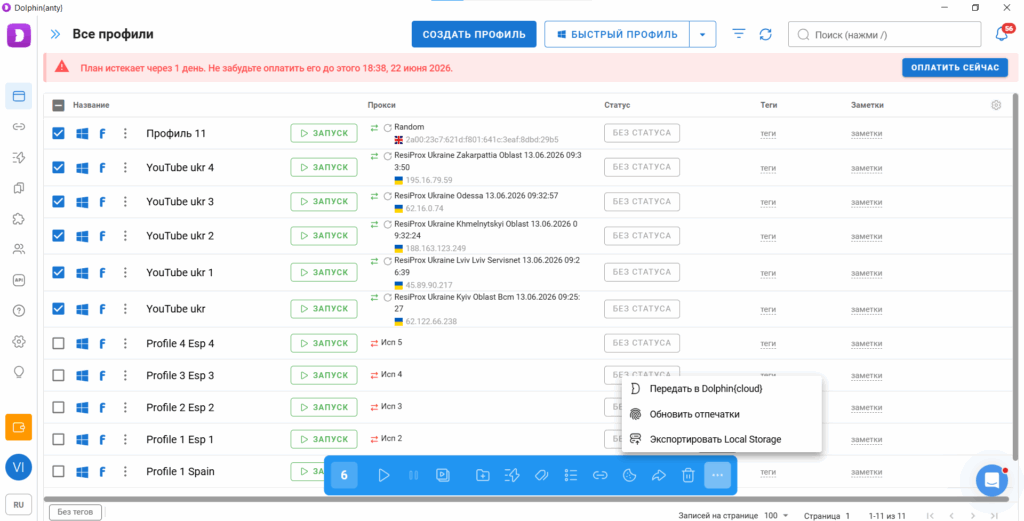
Task: Open the extensions puzzle icon in sidebar
Action: point(19,219)
